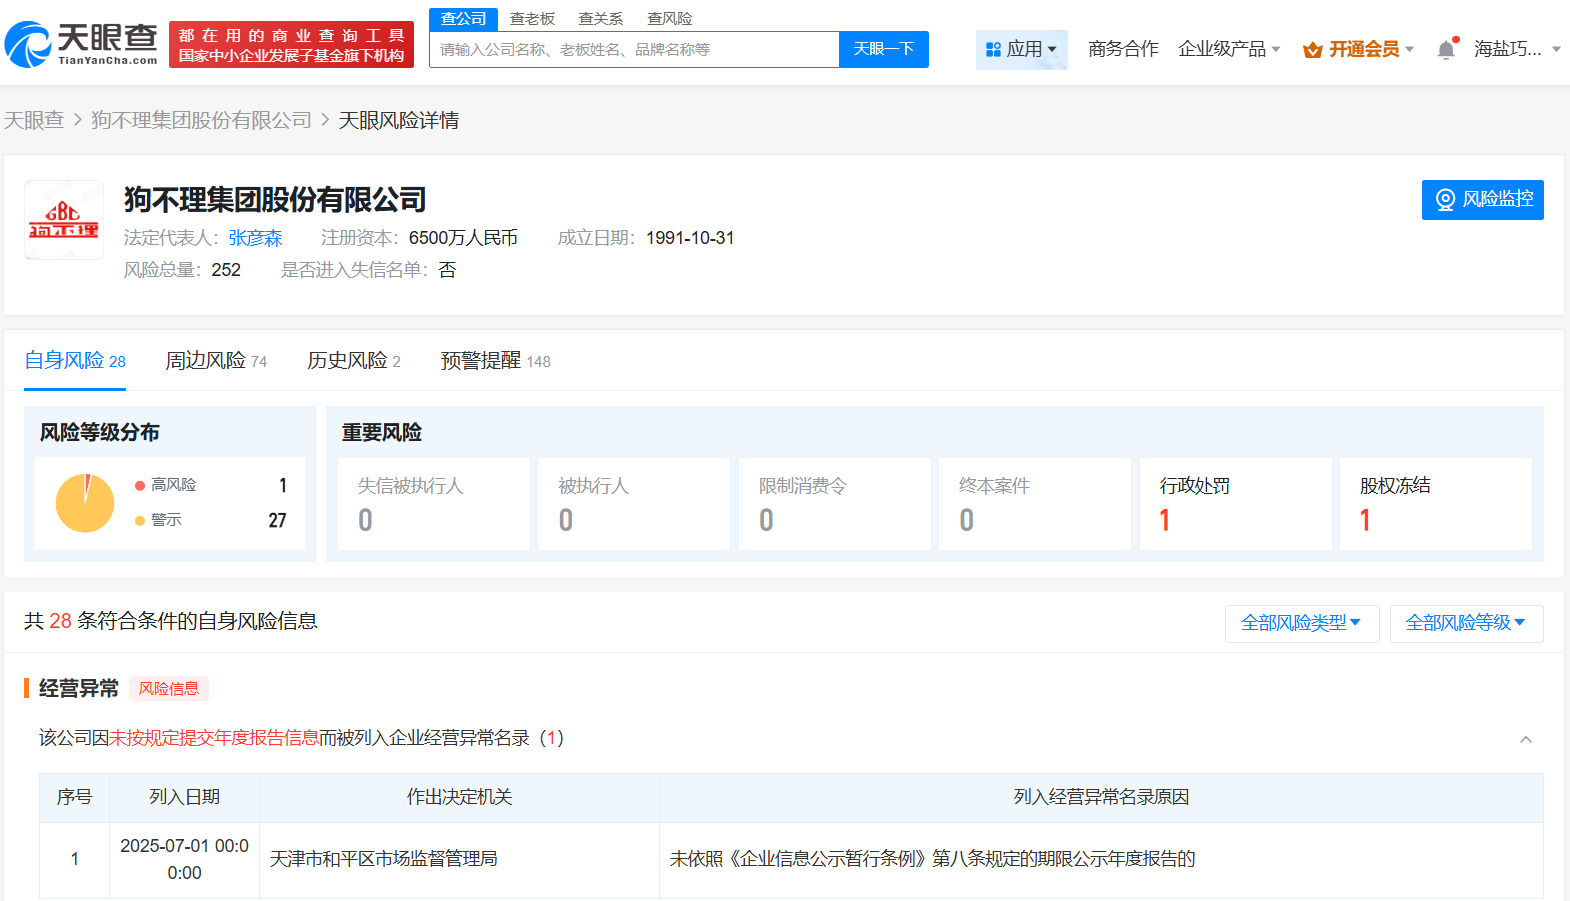
Task: Focus the company name search field
Action: [x=634, y=49]
